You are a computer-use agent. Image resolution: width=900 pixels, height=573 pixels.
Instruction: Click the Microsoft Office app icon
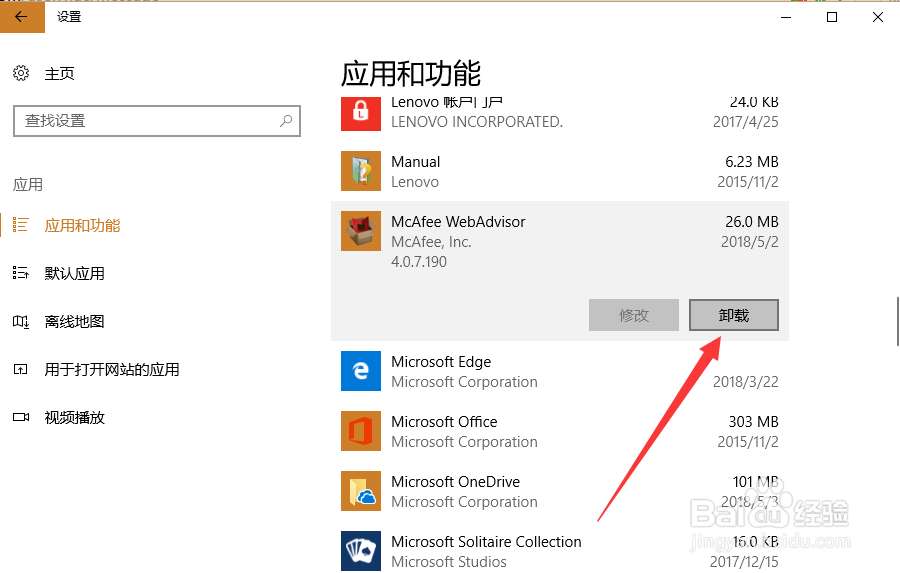coord(360,431)
